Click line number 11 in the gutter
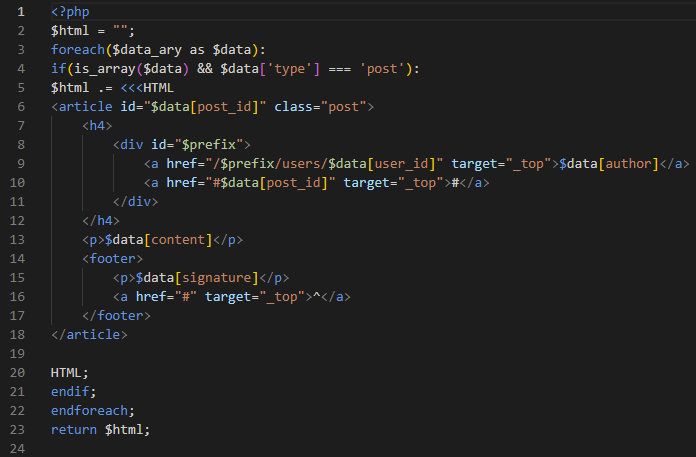 [17, 202]
